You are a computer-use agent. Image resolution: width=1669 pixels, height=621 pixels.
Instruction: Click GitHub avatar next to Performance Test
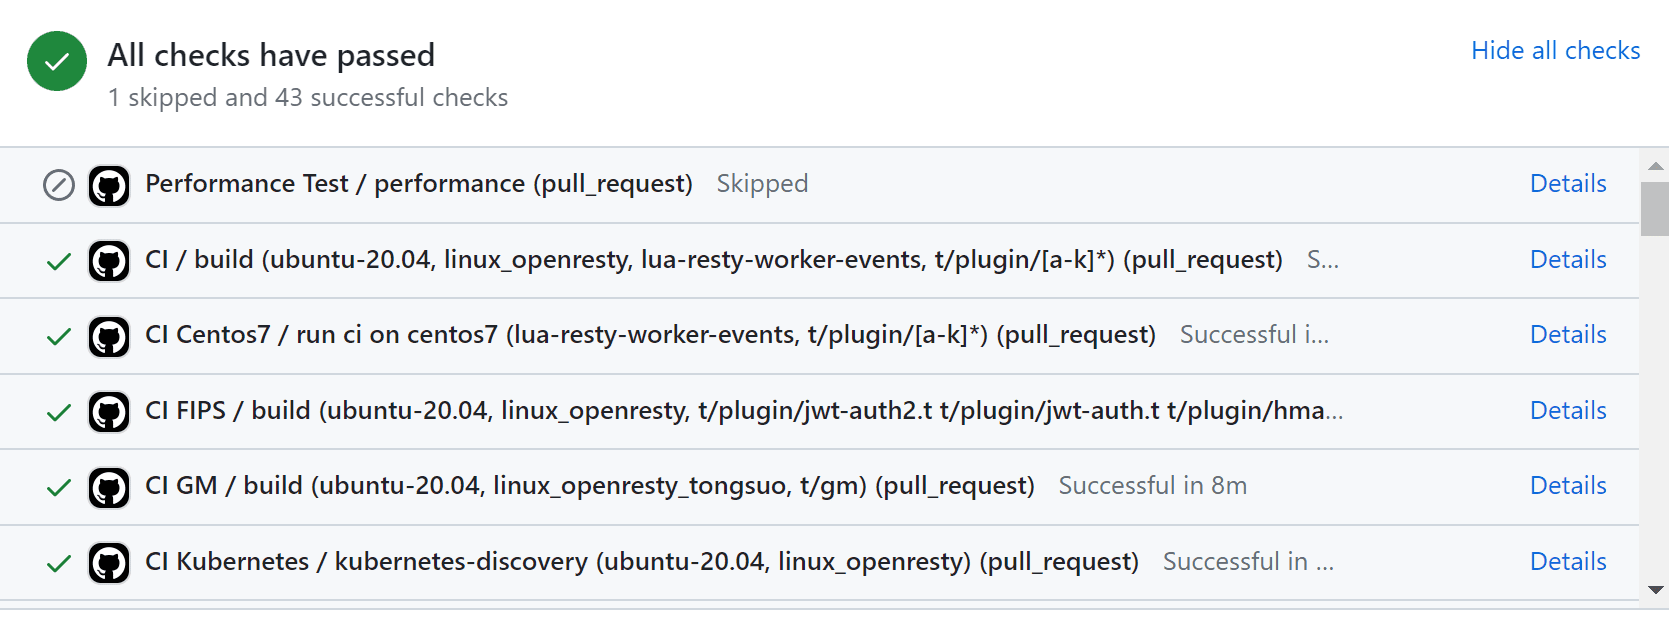(109, 186)
